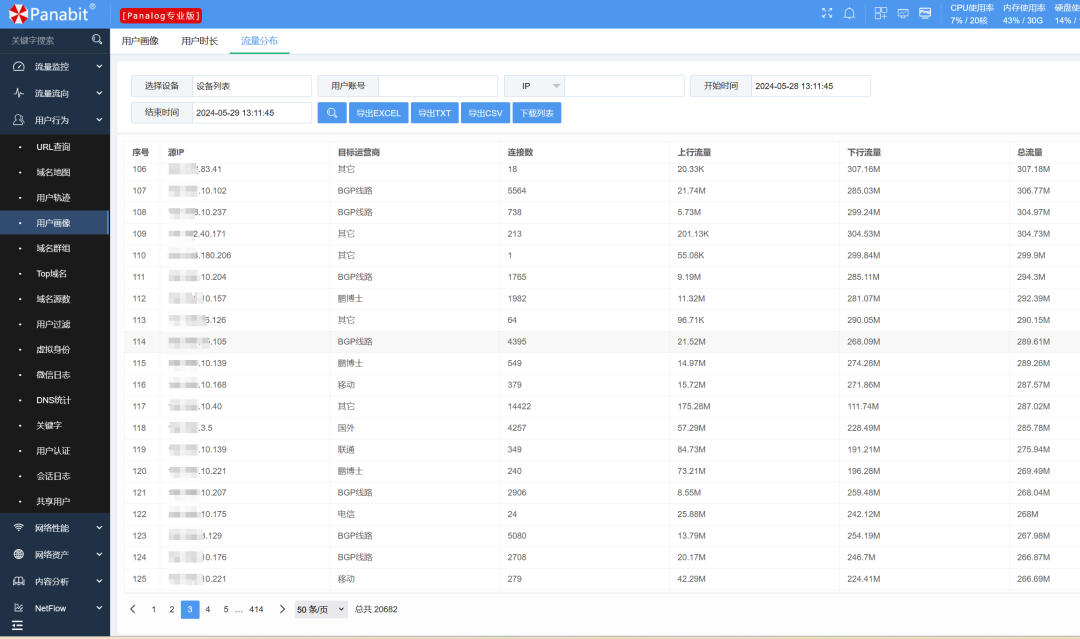Expand the 网络性能 menu chevron
This screenshot has width=1080, height=639.
tap(99, 527)
